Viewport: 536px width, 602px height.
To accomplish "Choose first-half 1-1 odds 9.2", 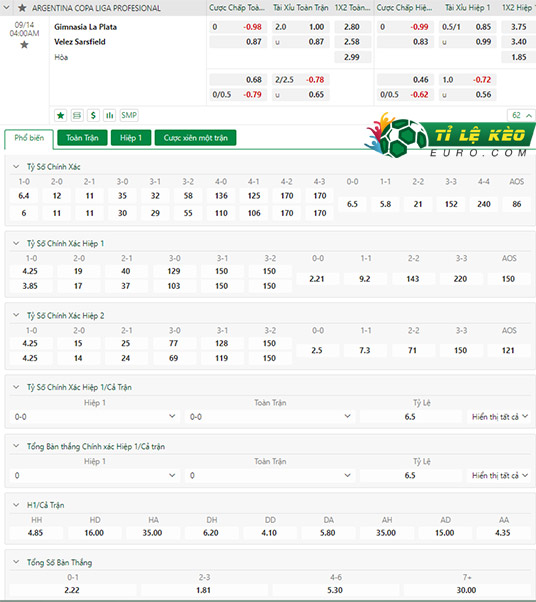I will tap(365, 279).
